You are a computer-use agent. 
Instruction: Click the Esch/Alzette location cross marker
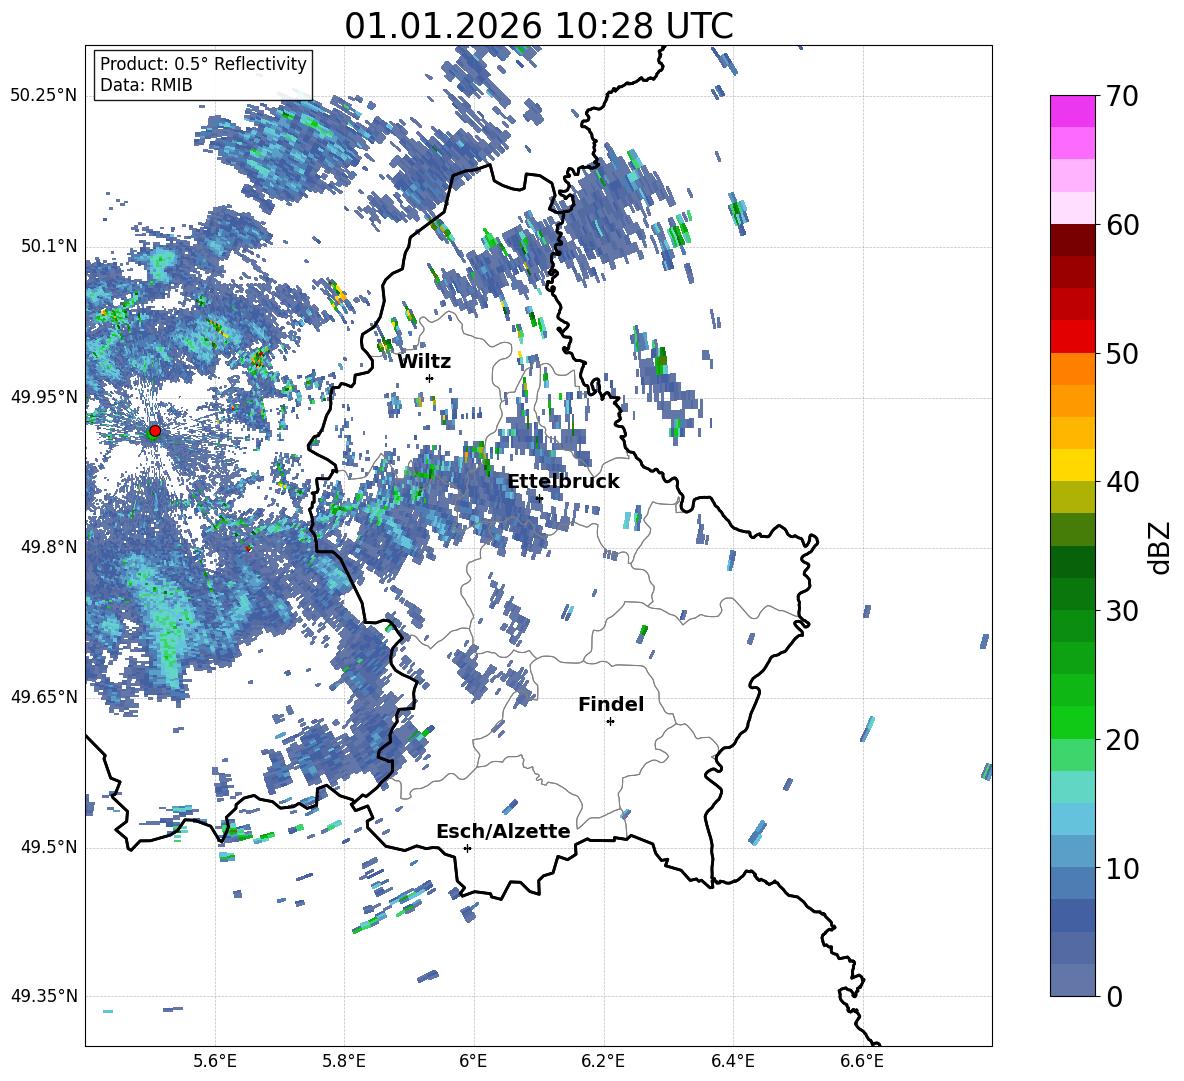tap(467, 848)
